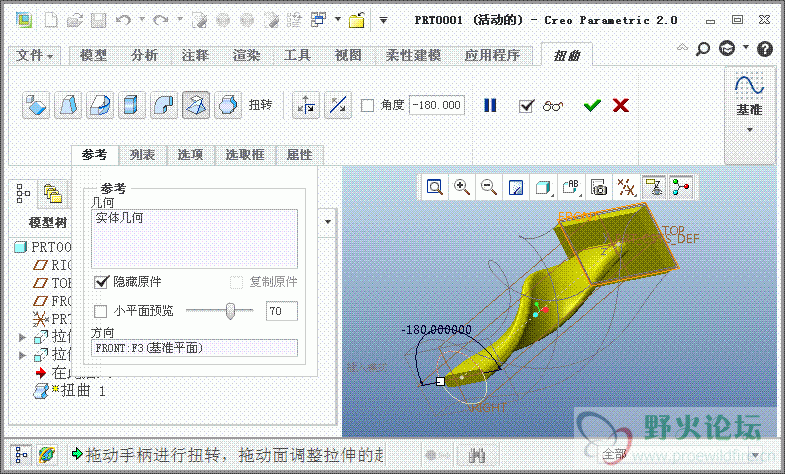Cancel the twist with red X
Screen dimensions: 785x474
[x=621, y=105]
